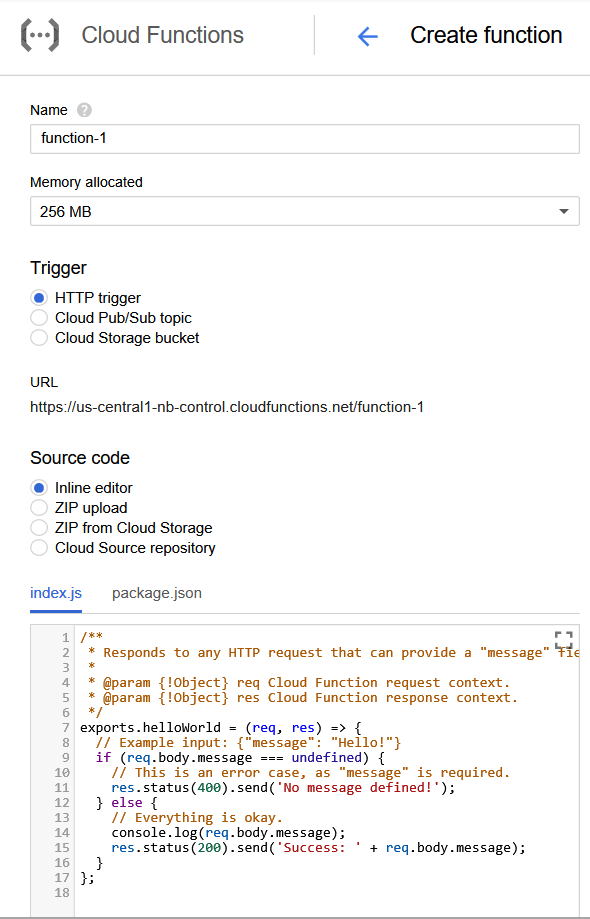Click the Create function heading
Viewport: 590px width, 919px height.
point(486,35)
